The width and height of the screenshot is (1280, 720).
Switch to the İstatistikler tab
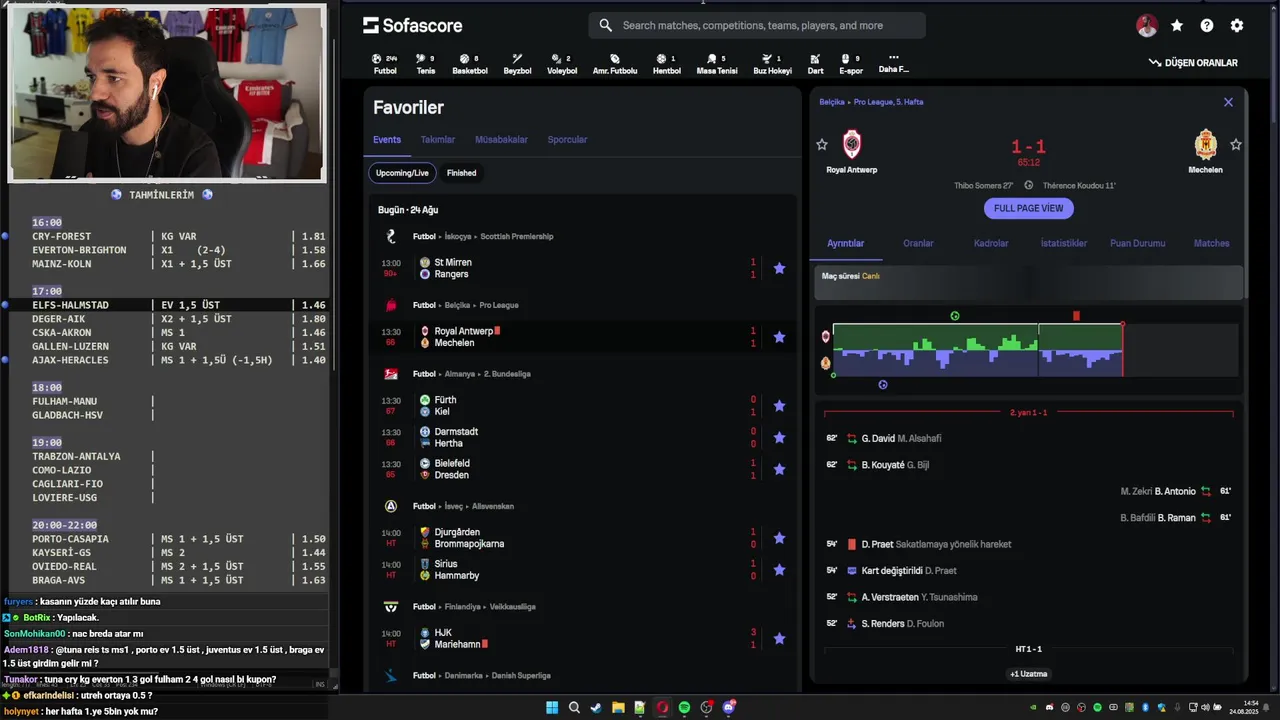point(1063,243)
